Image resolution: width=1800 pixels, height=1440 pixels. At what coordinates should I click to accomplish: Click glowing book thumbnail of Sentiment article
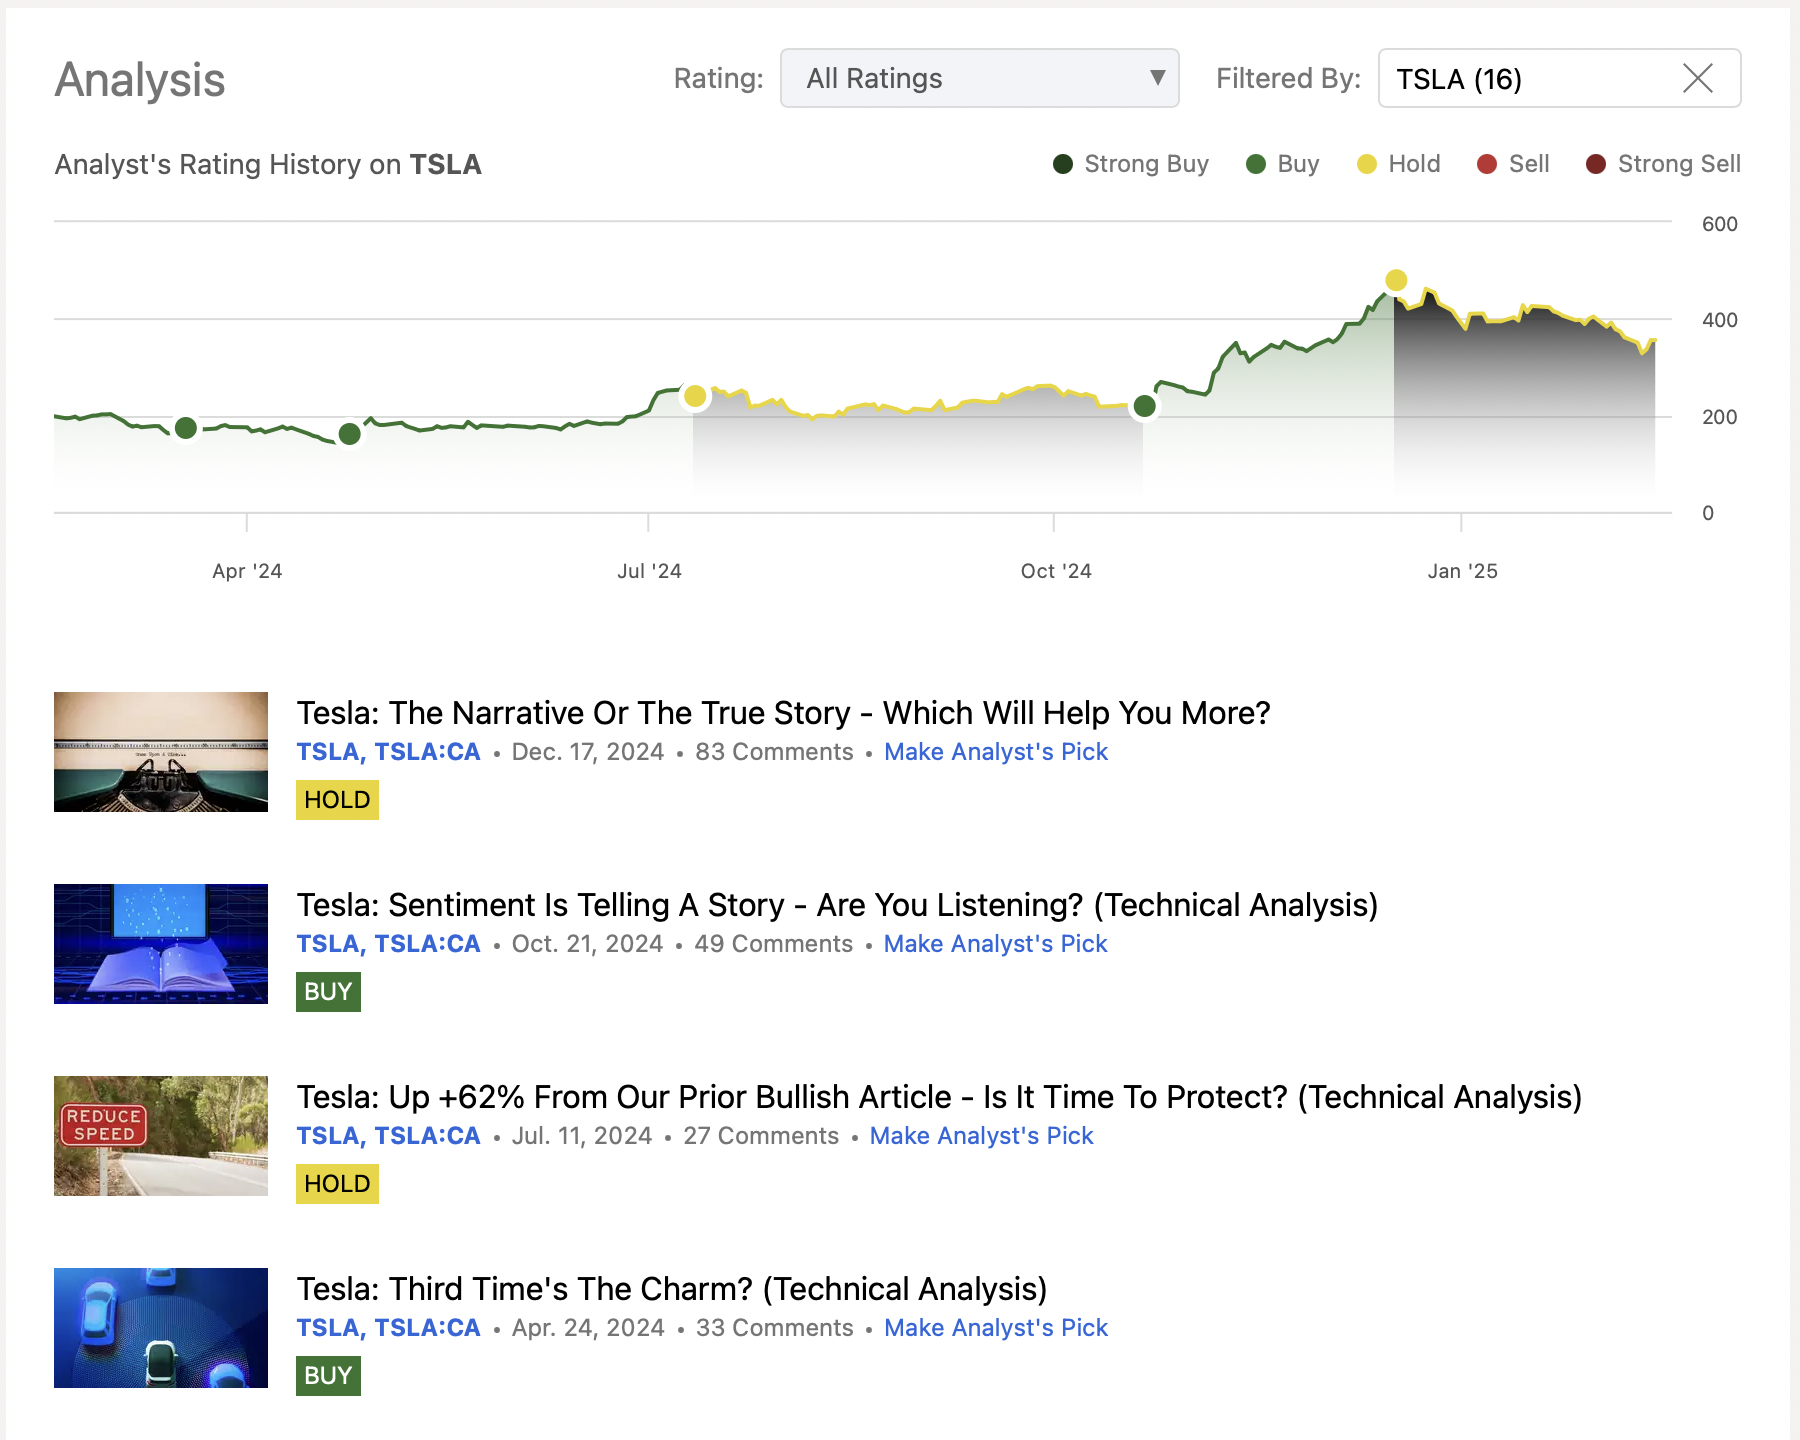coord(161,944)
